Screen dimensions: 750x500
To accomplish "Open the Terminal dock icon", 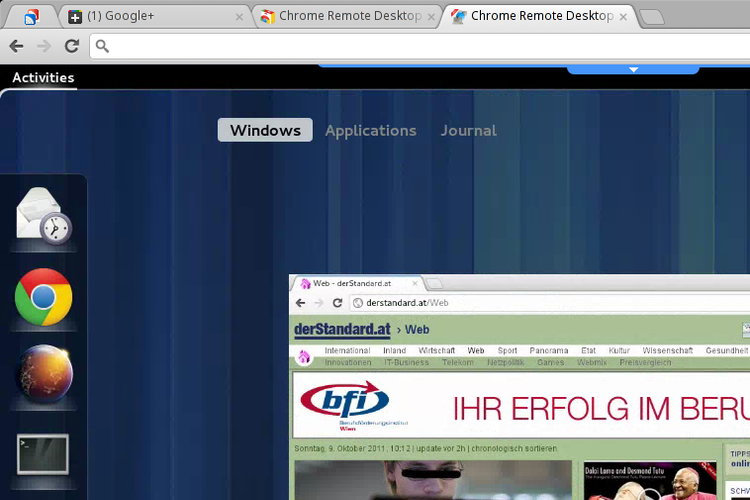I will pos(43,453).
